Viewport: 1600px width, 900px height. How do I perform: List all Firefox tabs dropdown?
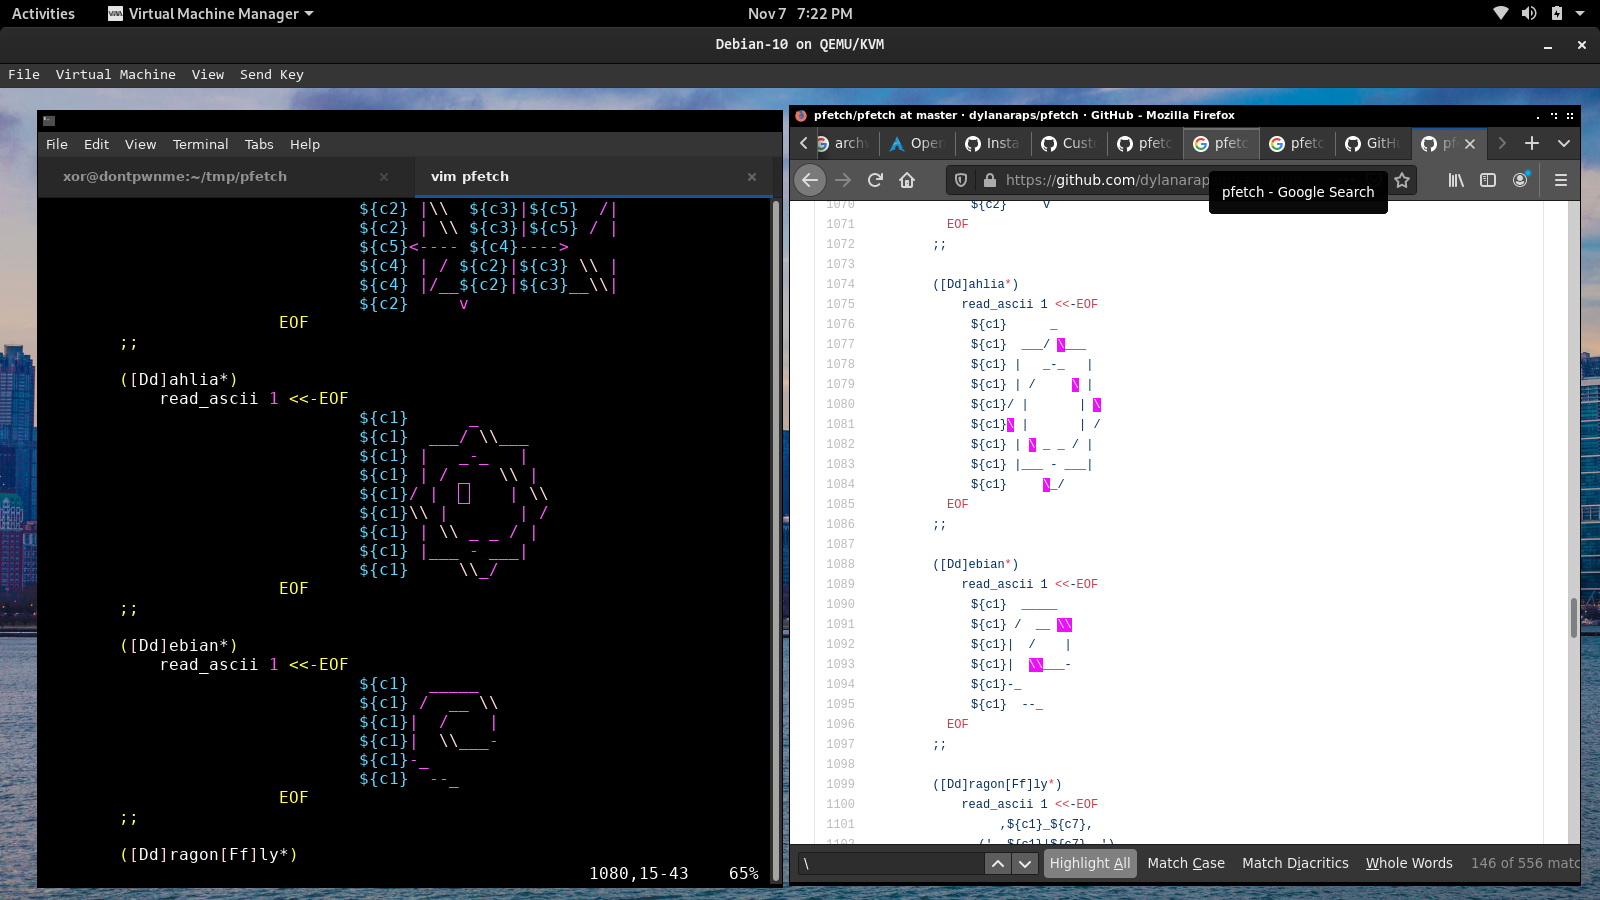point(1564,143)
